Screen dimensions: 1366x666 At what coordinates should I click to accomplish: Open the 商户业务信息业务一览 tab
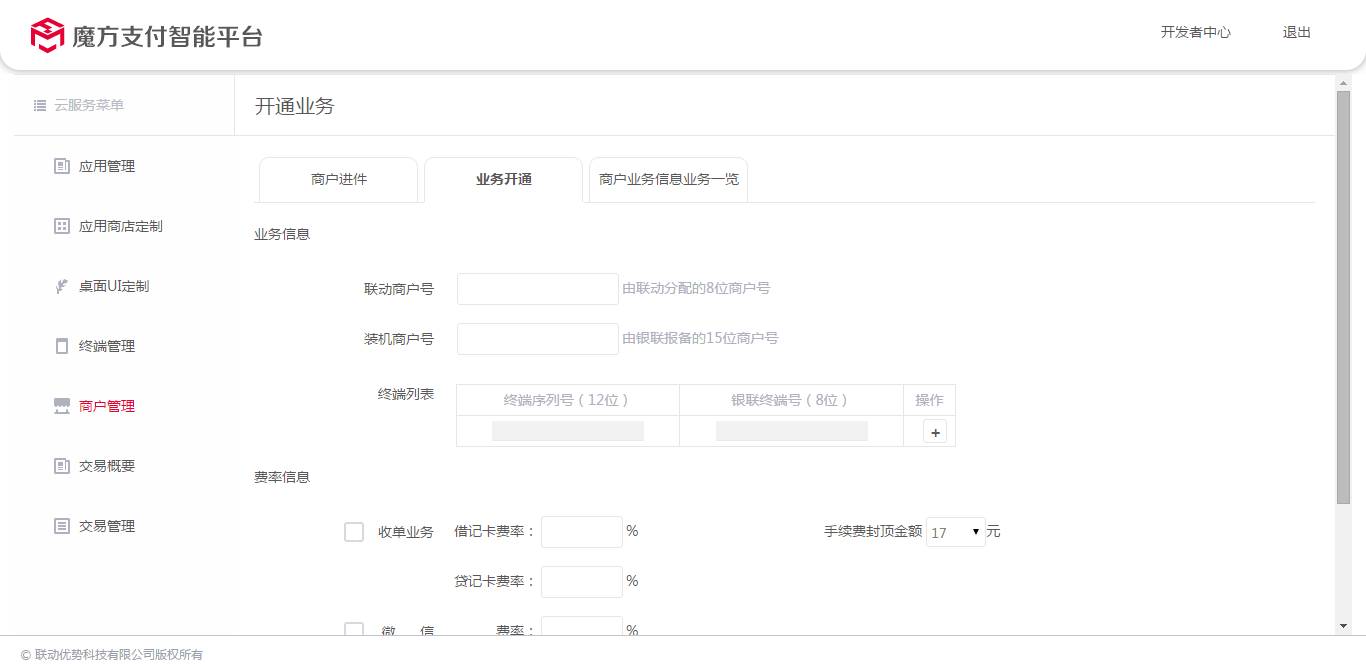[x=668, y=180]
